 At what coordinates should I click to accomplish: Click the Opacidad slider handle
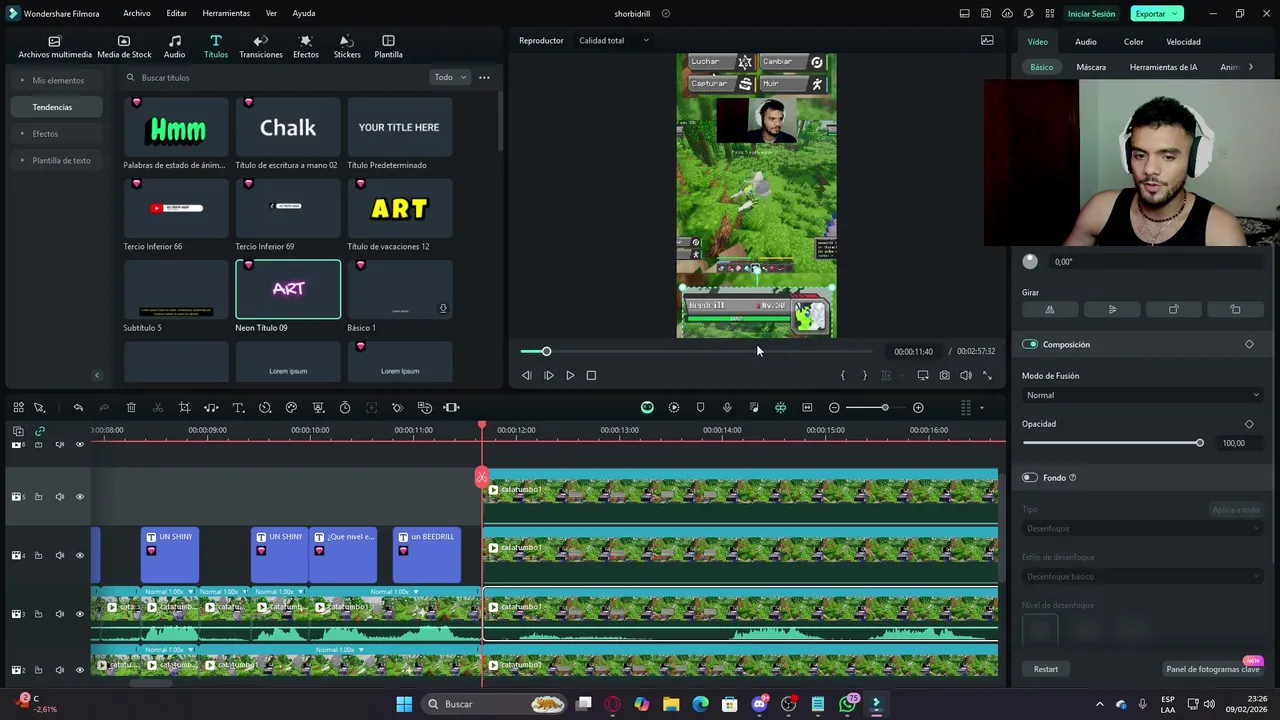1200,443
